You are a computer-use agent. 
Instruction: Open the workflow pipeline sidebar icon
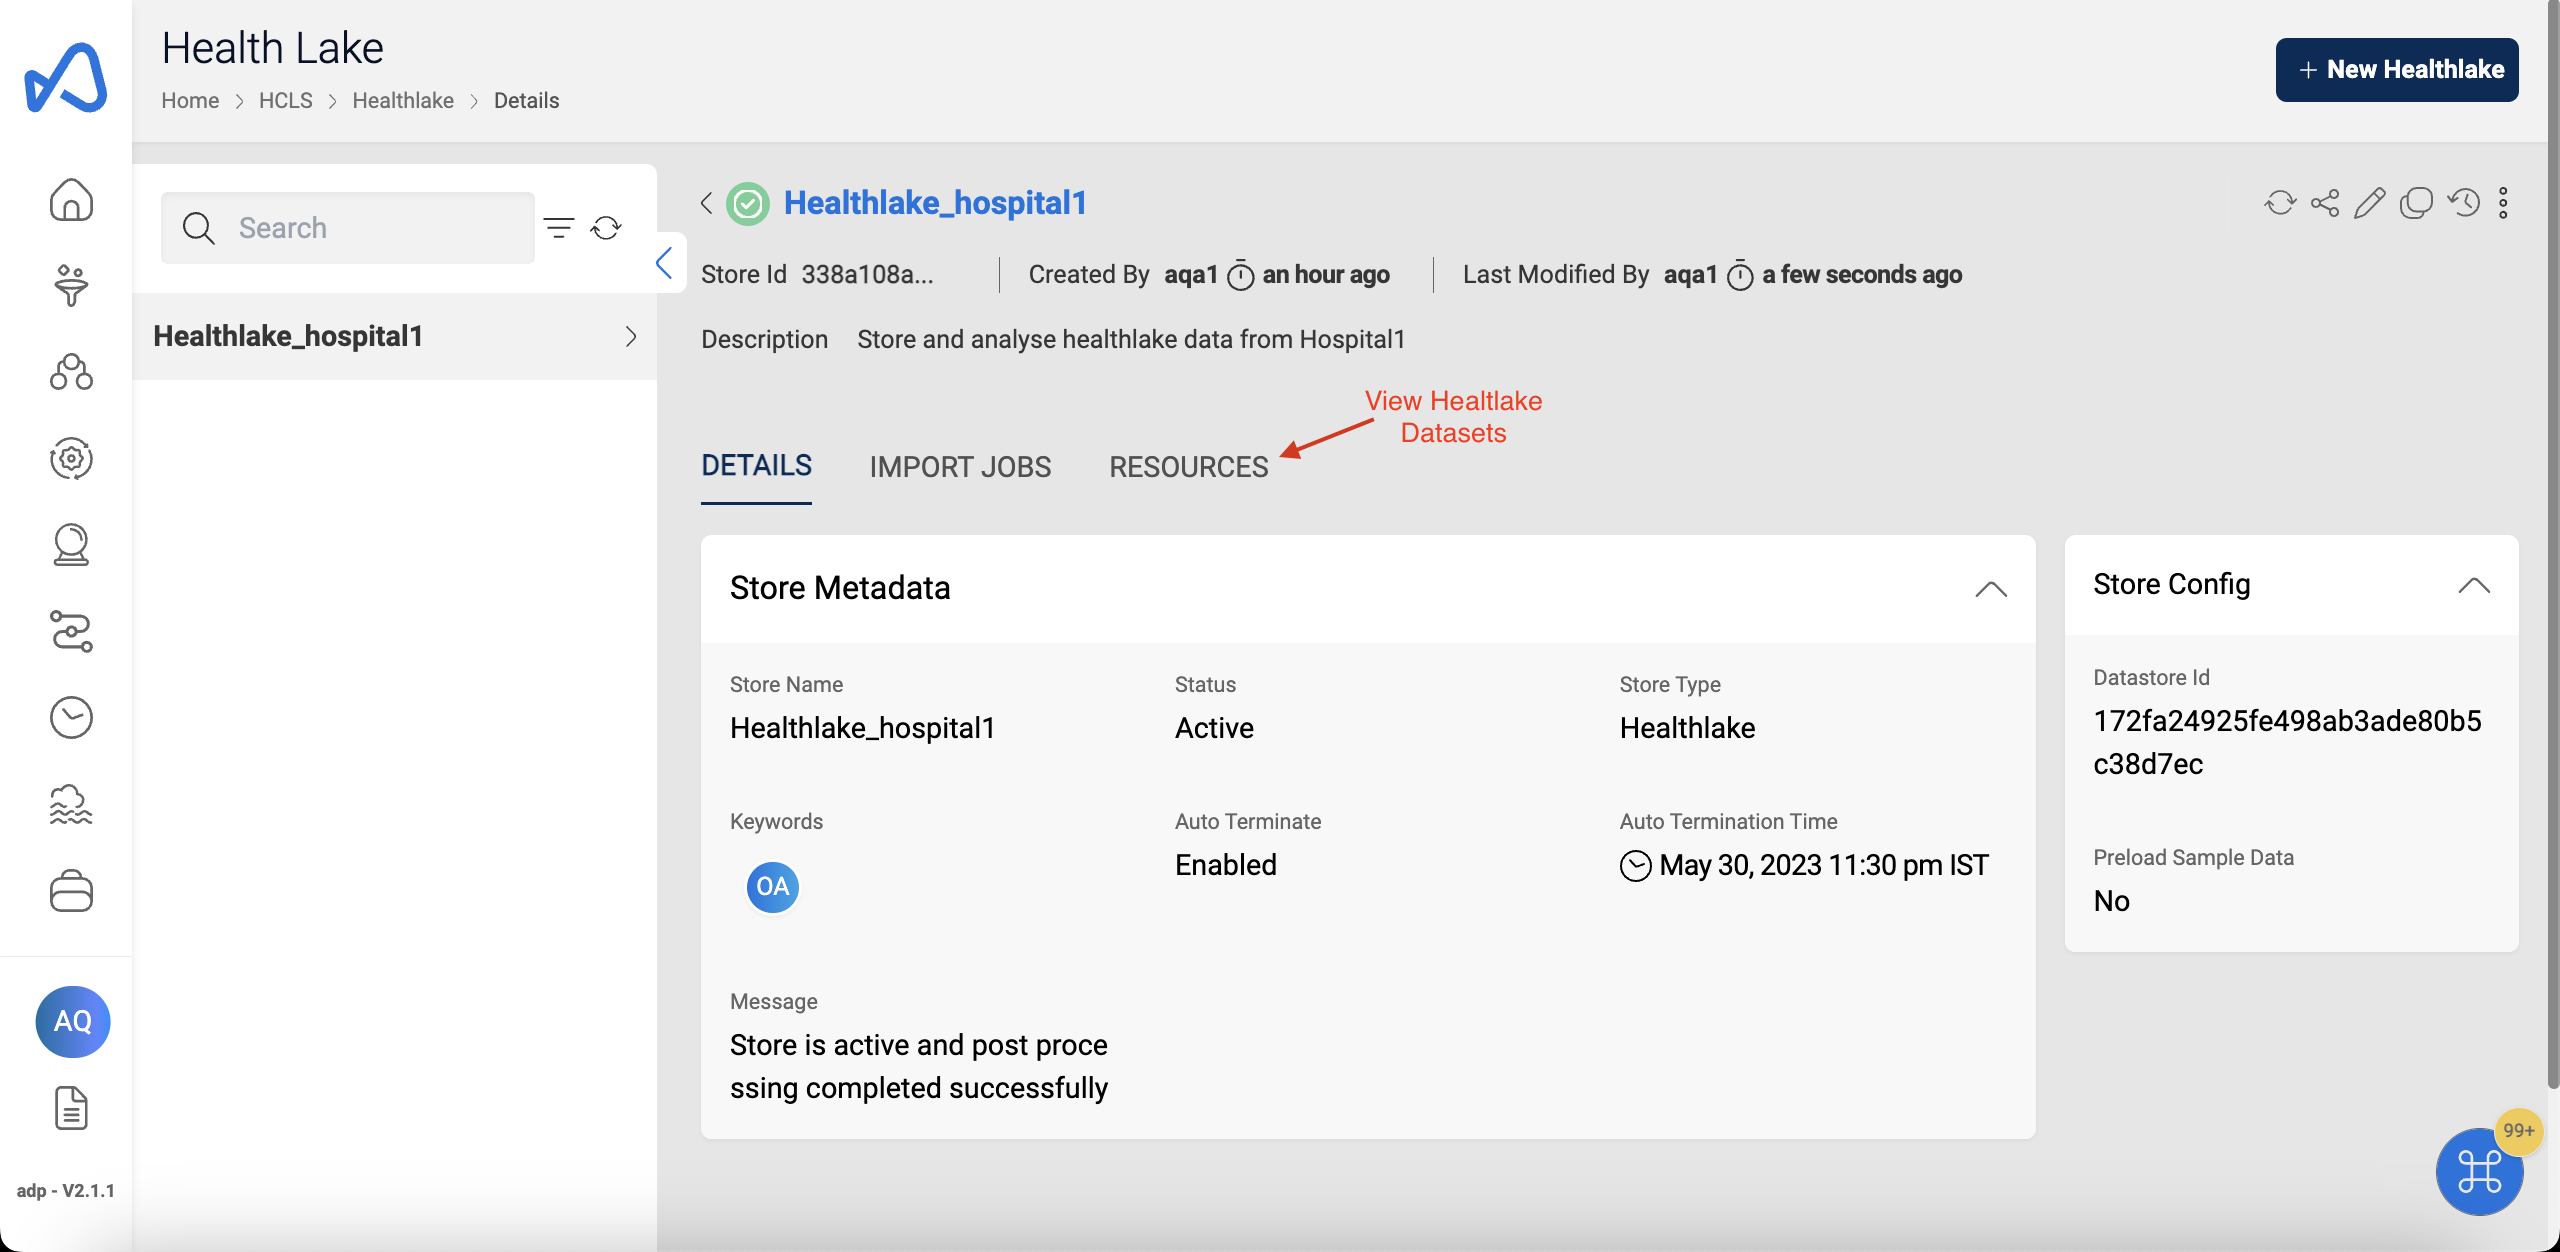click(71, 631)
